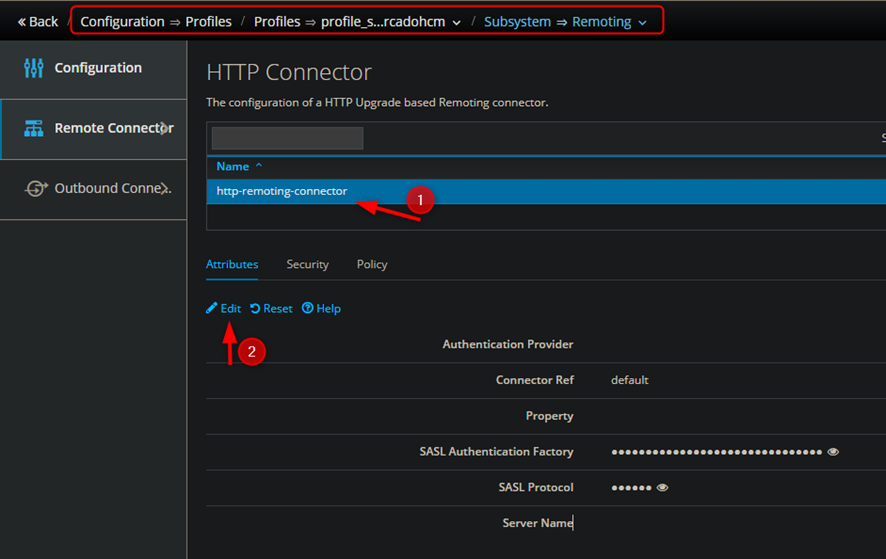Viewport: 886px width, 559px height.
Task: Expand the Profiles profile dropdown in breadcrumb
Action: click(457, 22)
